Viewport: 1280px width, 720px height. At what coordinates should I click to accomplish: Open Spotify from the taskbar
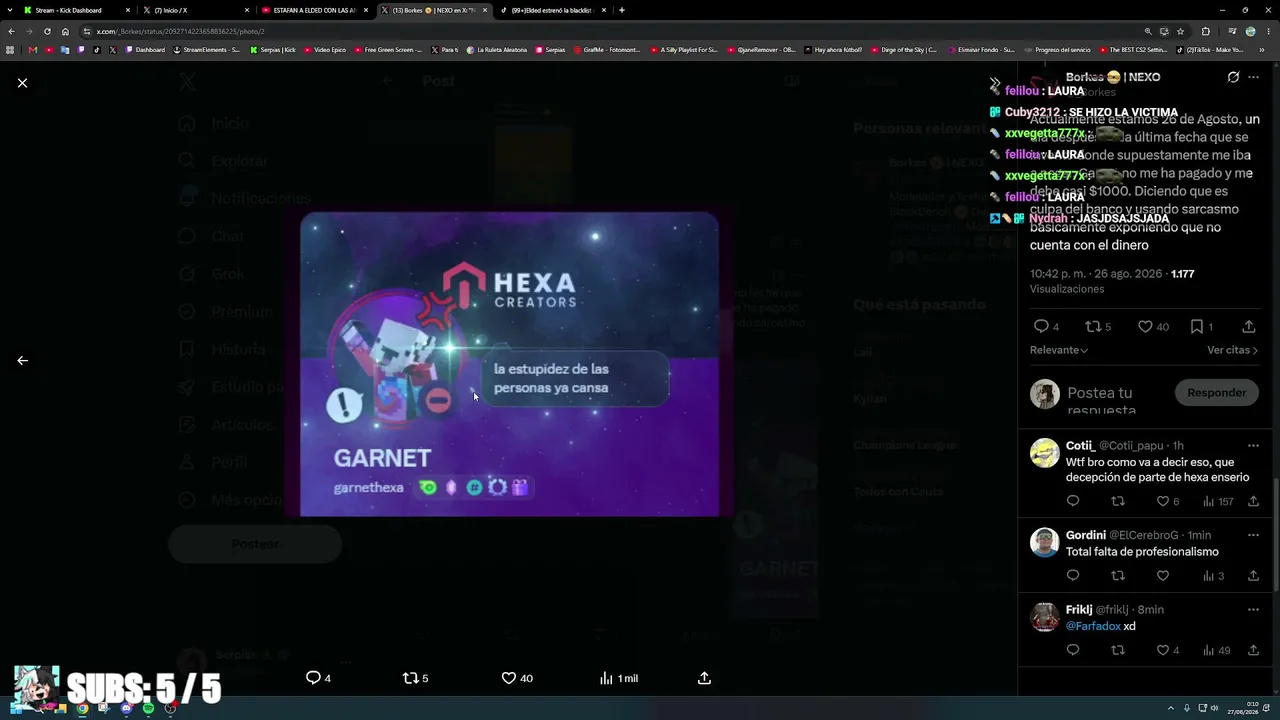click(x=148, y=708)
